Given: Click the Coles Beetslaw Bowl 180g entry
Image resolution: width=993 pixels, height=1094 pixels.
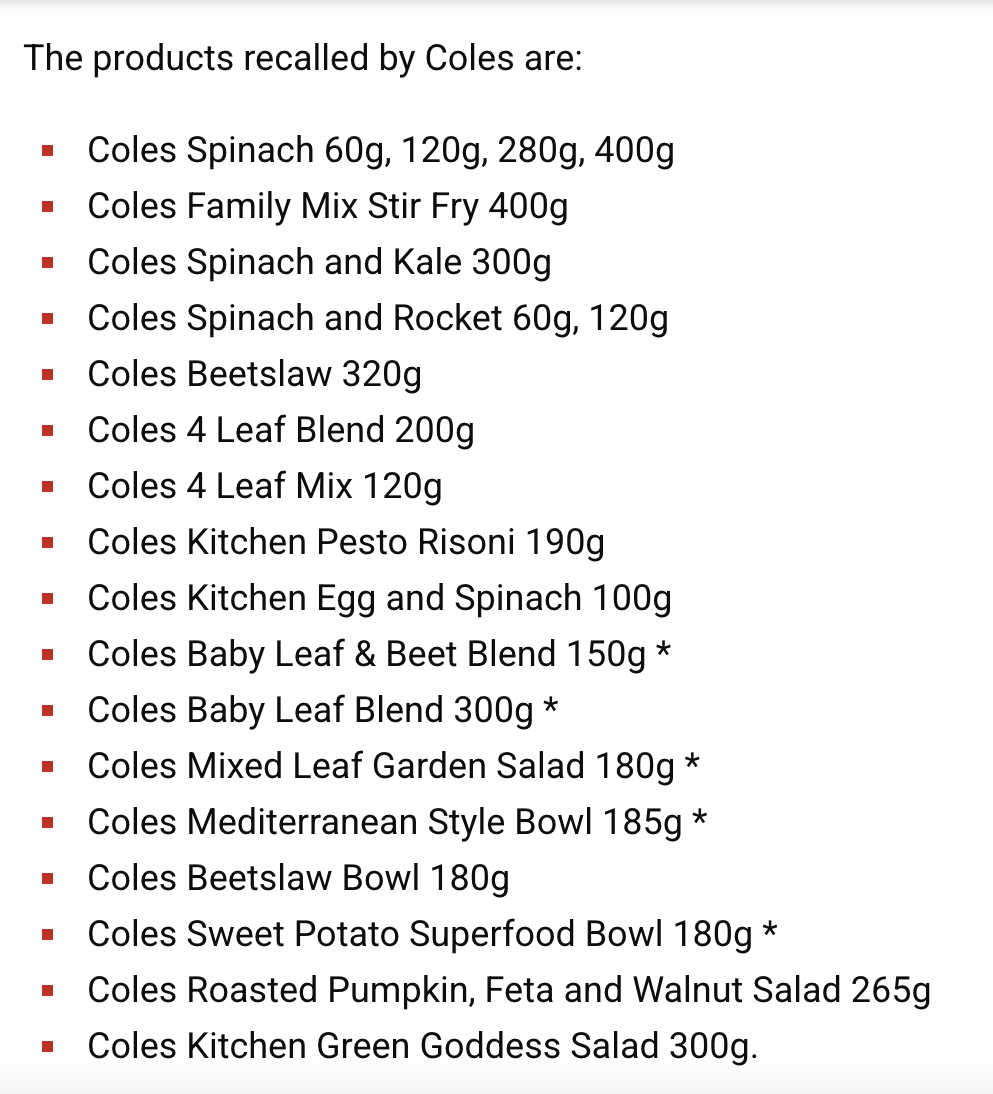Looking at the screenshot, I should [299, 878].
